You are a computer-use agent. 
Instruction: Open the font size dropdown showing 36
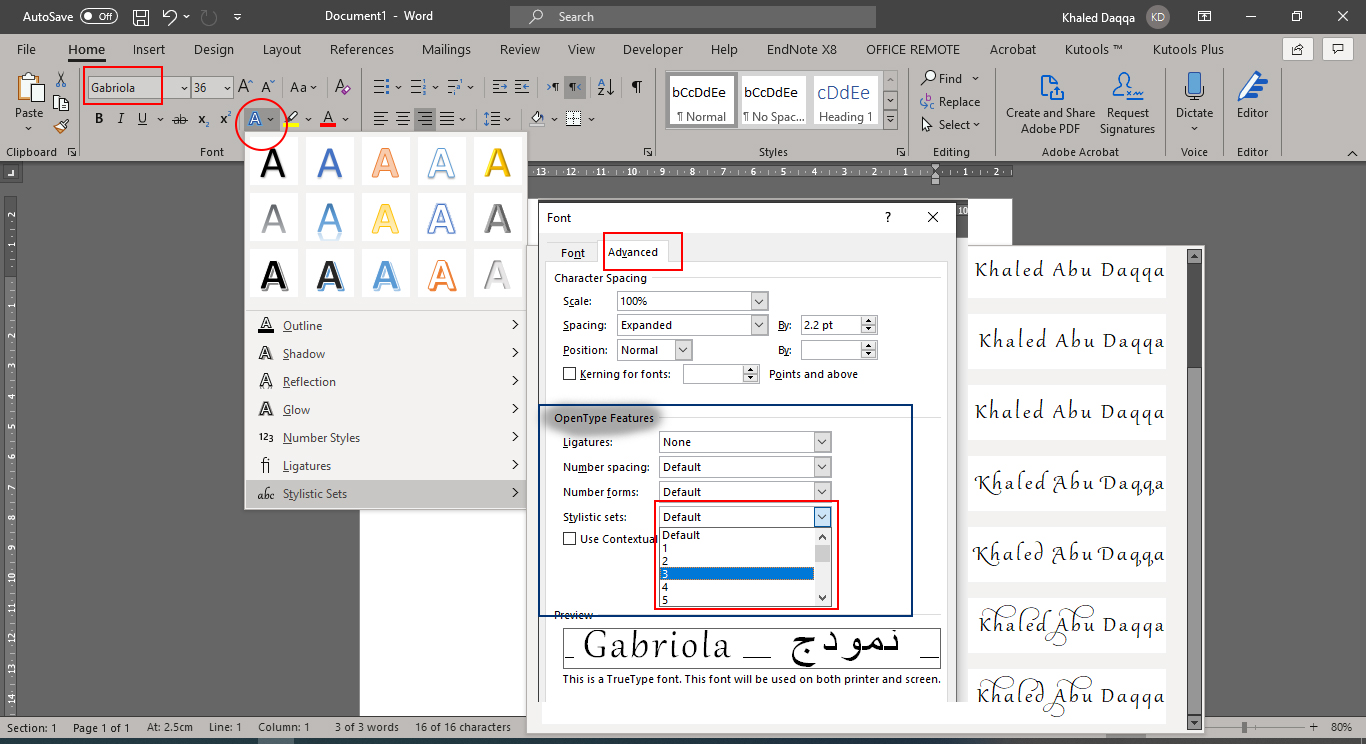click(x=227, y=88)
